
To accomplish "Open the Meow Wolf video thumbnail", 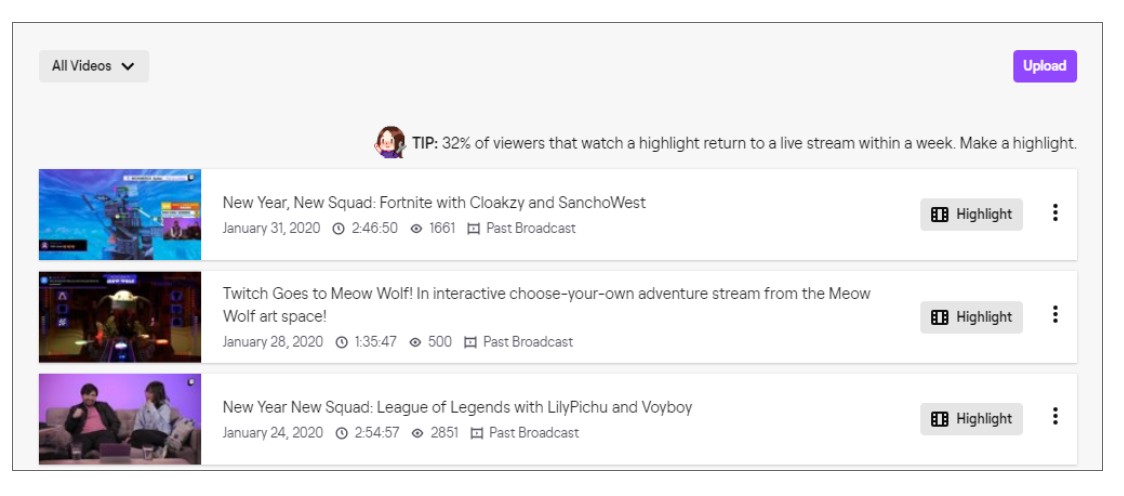I will 120,317.
